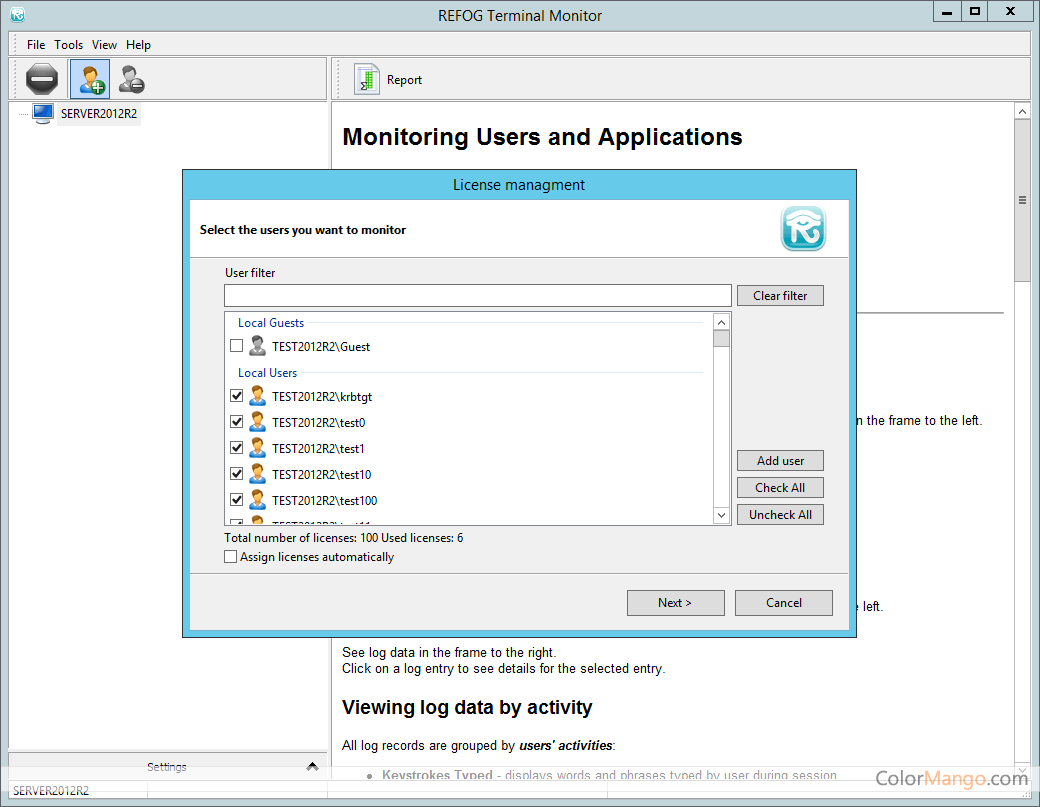Collapse the Settings panel chevron
1040x807 pixels.
[312, 767]
